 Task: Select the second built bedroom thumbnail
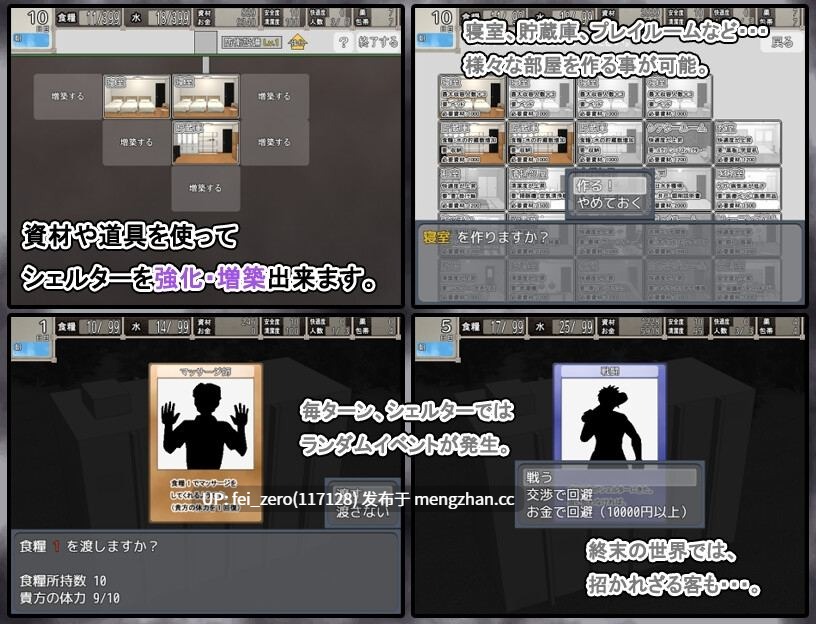[x=206, y=96]
